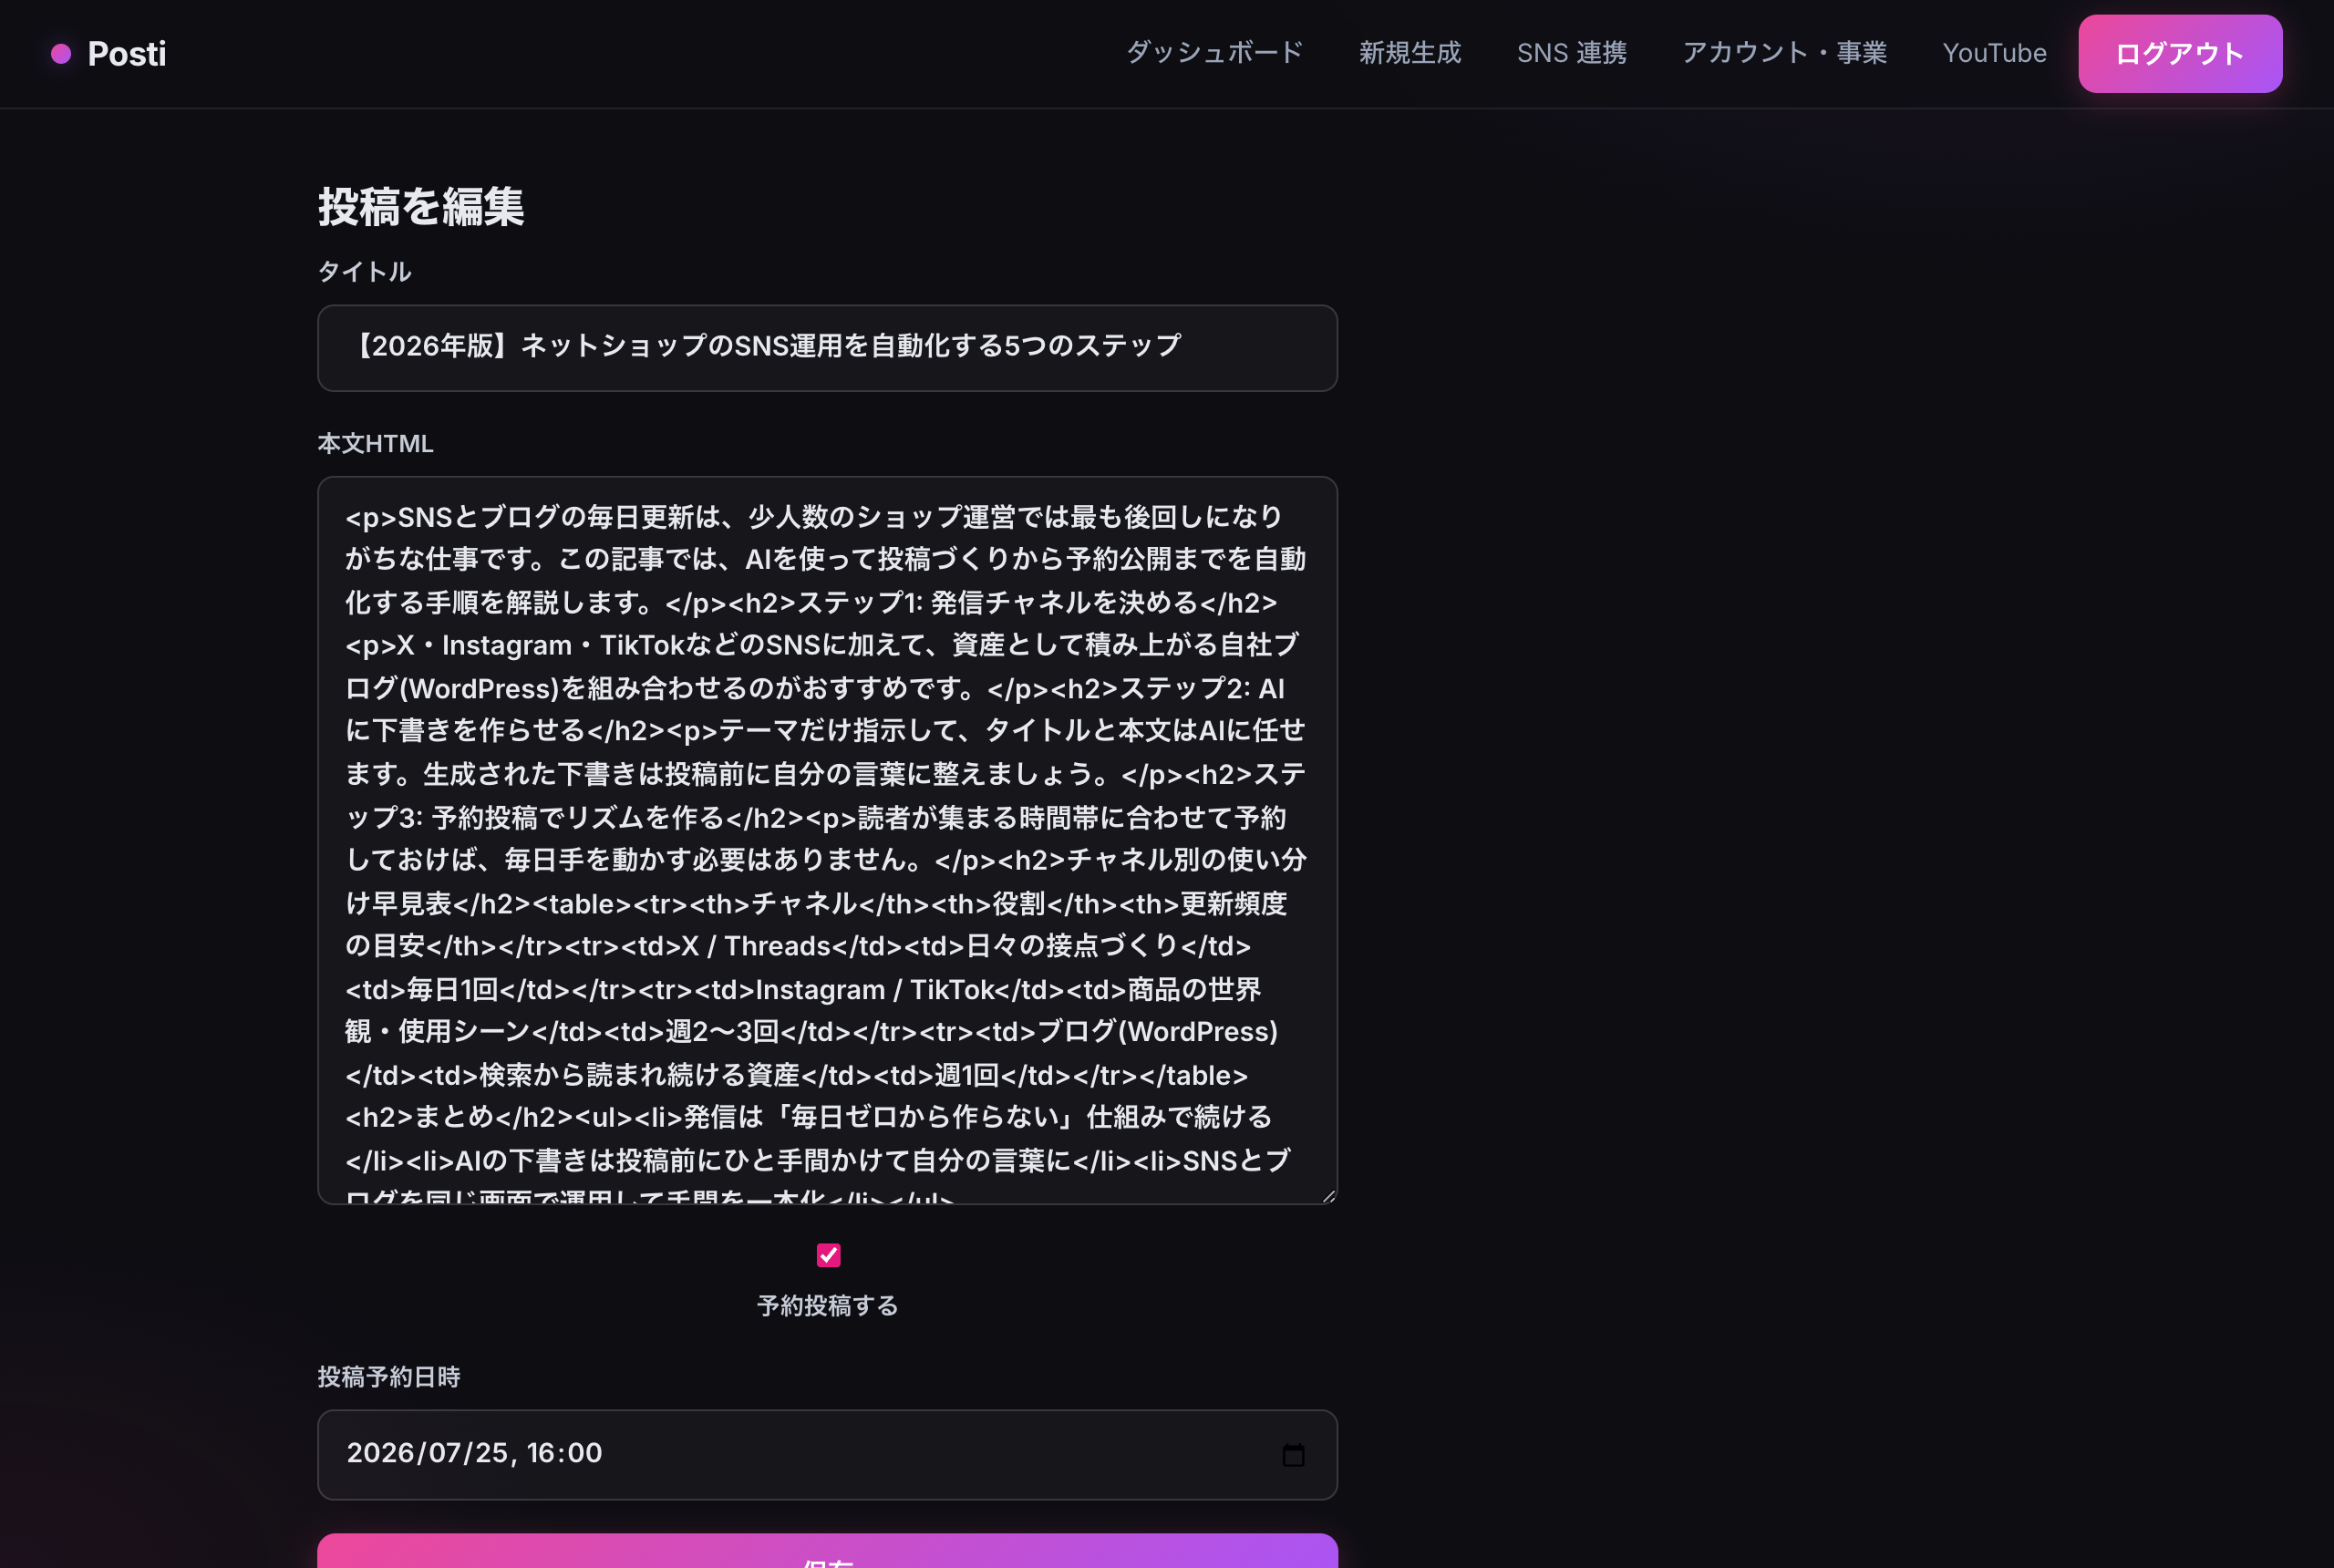The width and height of the screenshot is (2334, 1568).
Task: Click the Posti logo dot
Action: click(x=61, y=54)
